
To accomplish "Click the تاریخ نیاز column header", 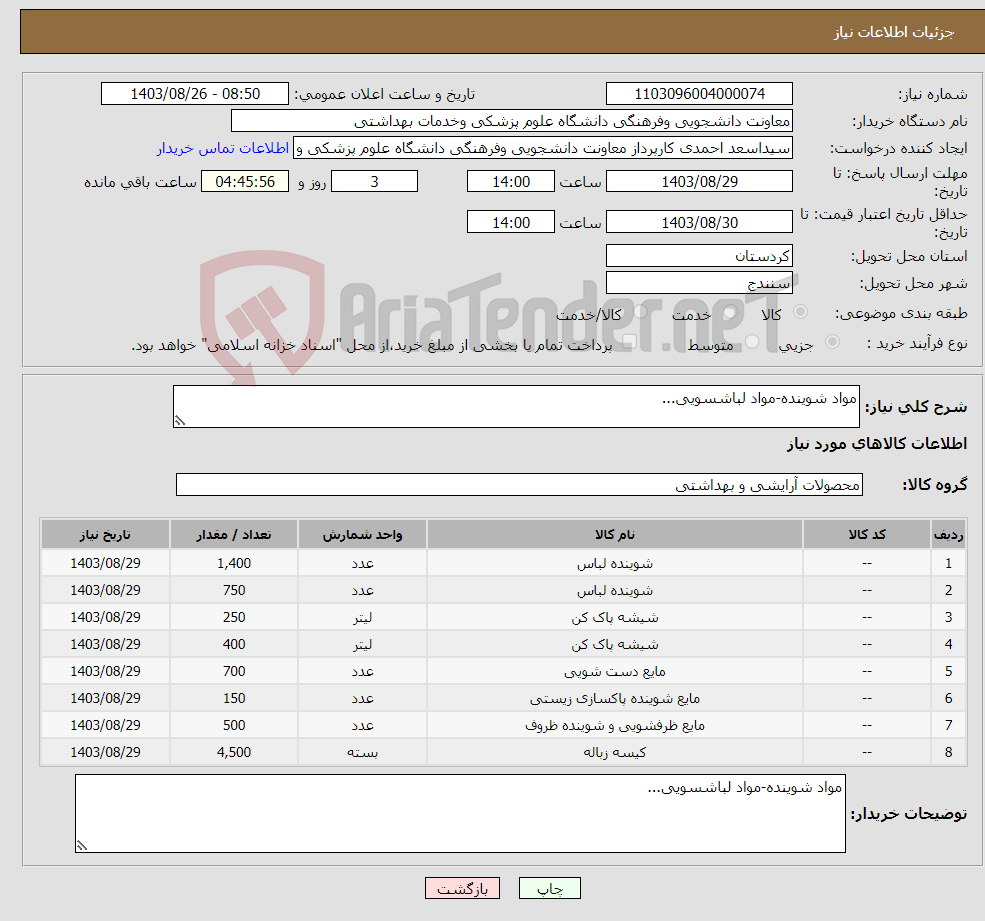I will pyautogui.click(x=106, y=535).
